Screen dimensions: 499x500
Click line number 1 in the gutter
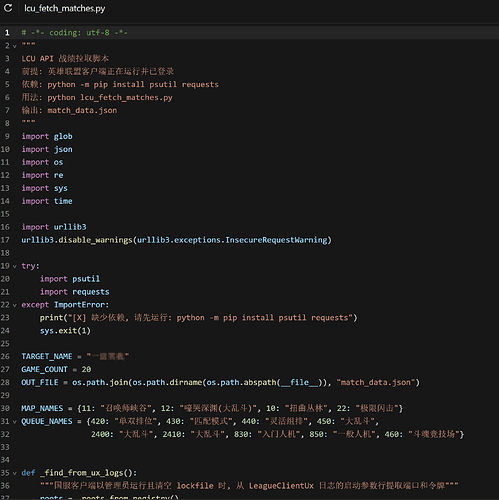(x=7, y=33)
